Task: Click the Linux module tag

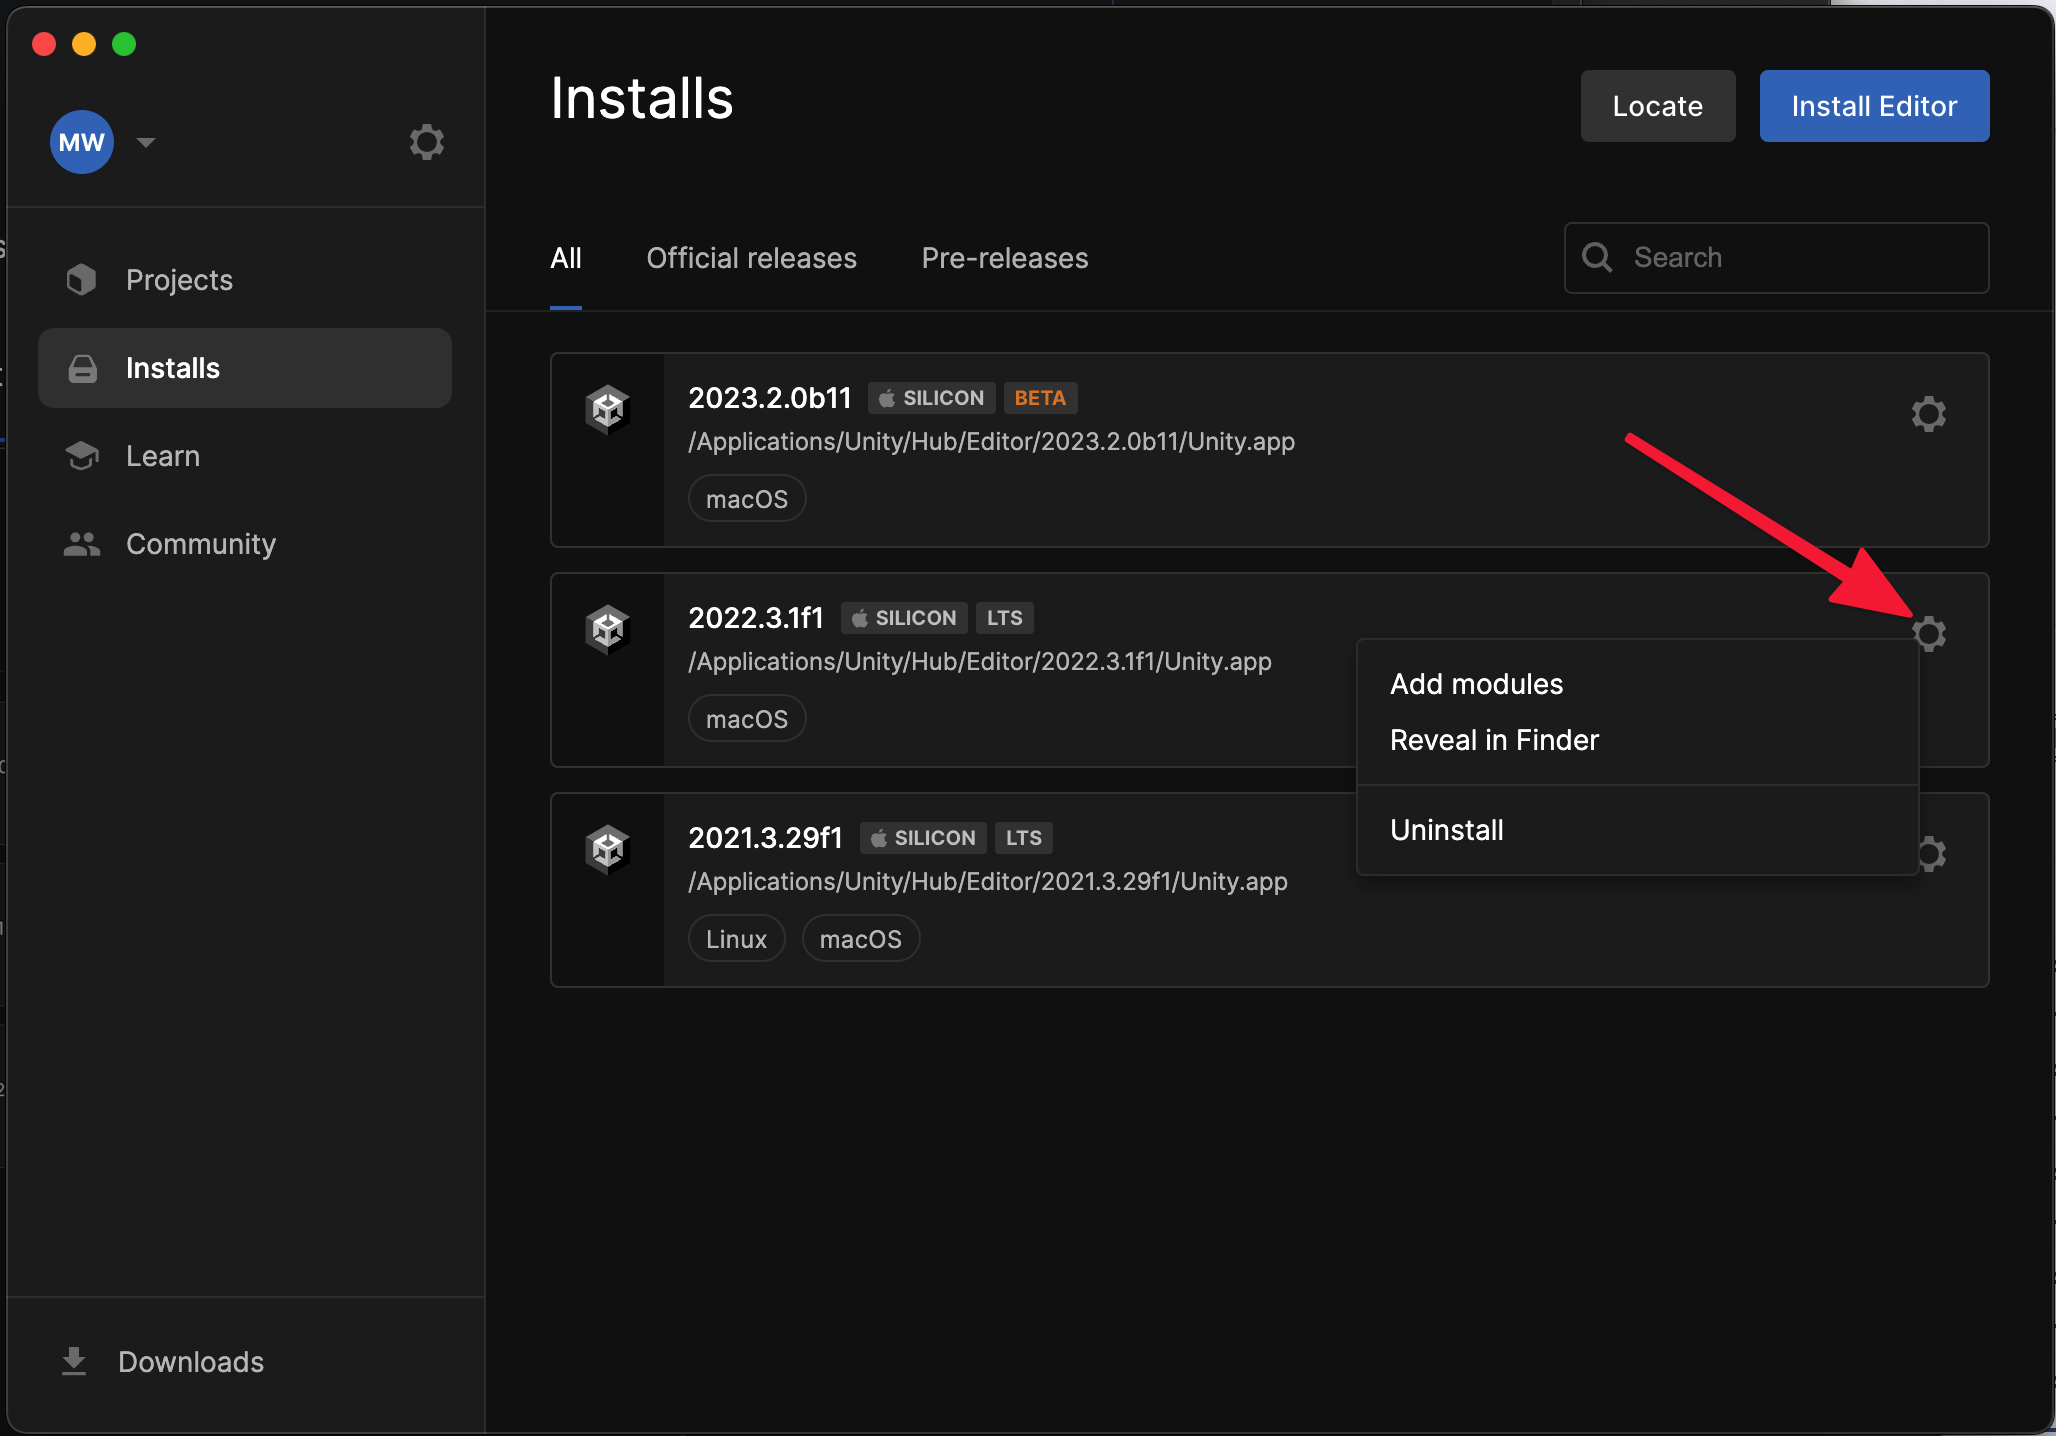Action: [736, 939]
